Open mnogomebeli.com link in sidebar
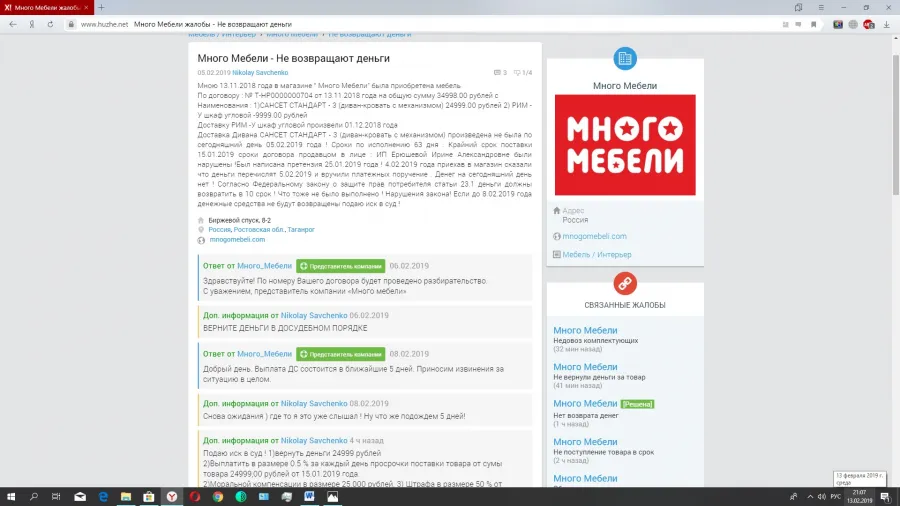This screenshot has width=900, height=506. tap(594, 236)
